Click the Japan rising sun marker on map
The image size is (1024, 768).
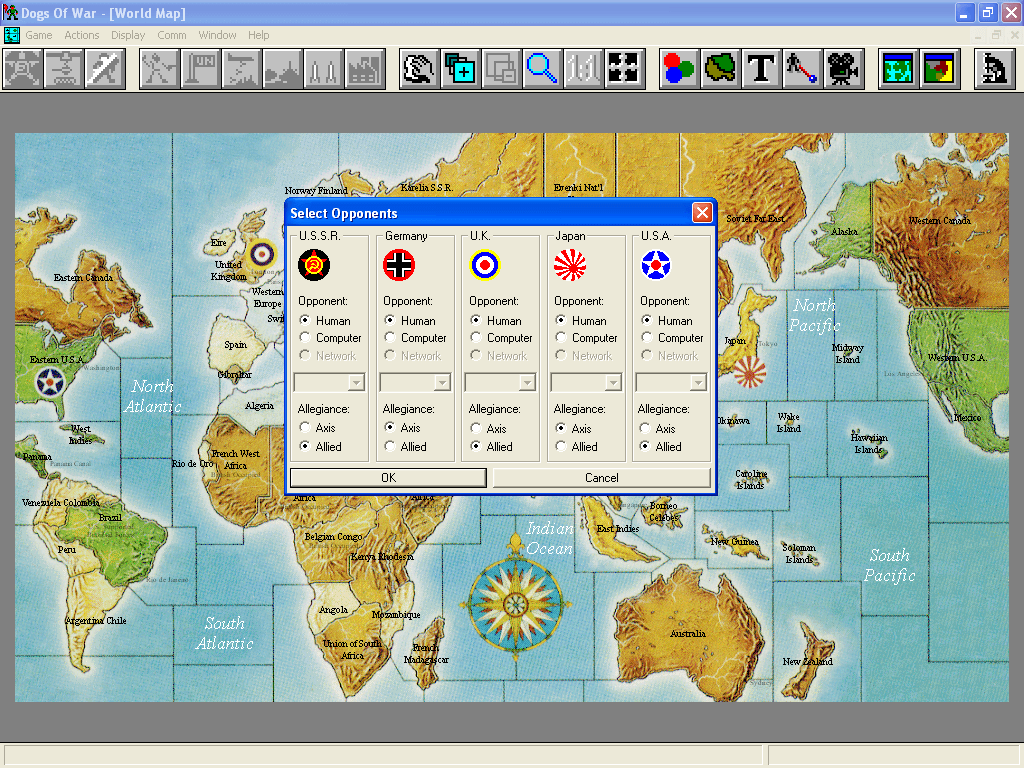[x=750, y=372]
